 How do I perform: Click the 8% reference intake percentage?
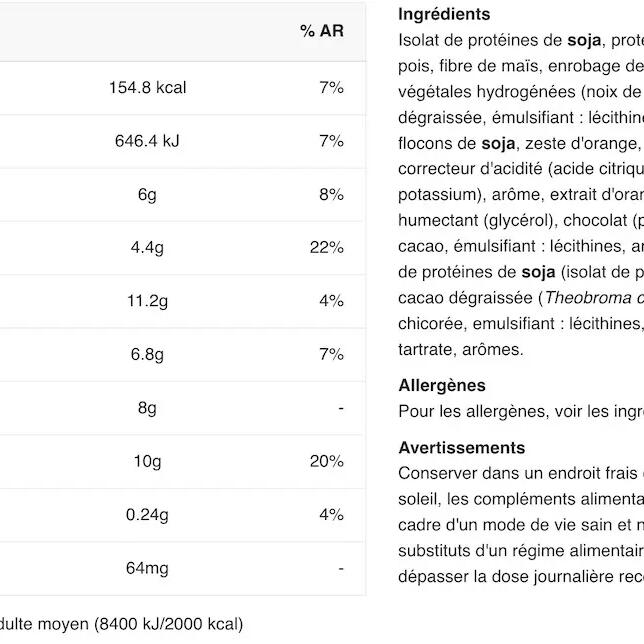[331, 194]
